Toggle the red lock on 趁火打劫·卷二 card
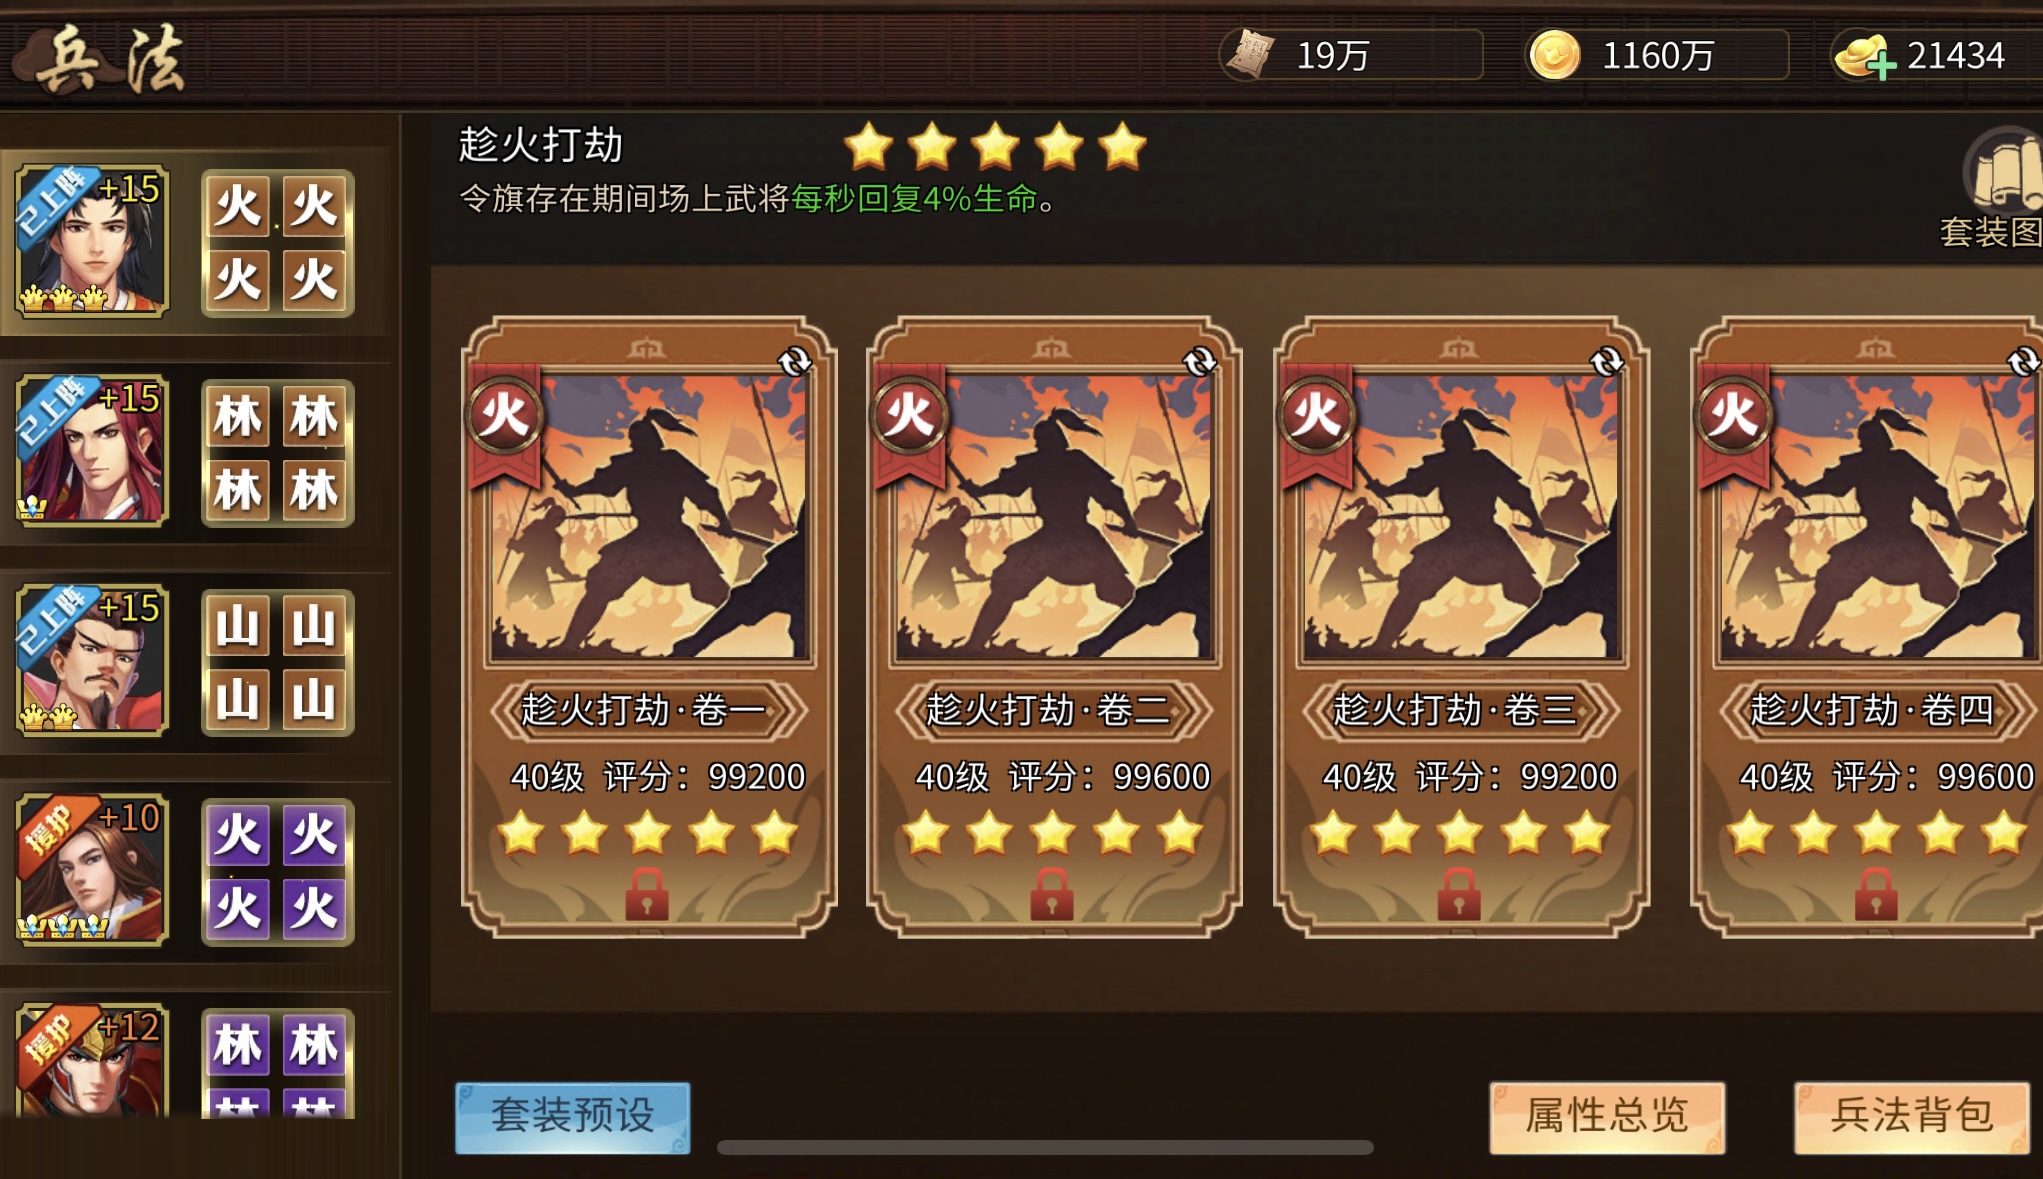Image resolution: width=2043 pixels, height=1179 pixels. coord(1052,893)
